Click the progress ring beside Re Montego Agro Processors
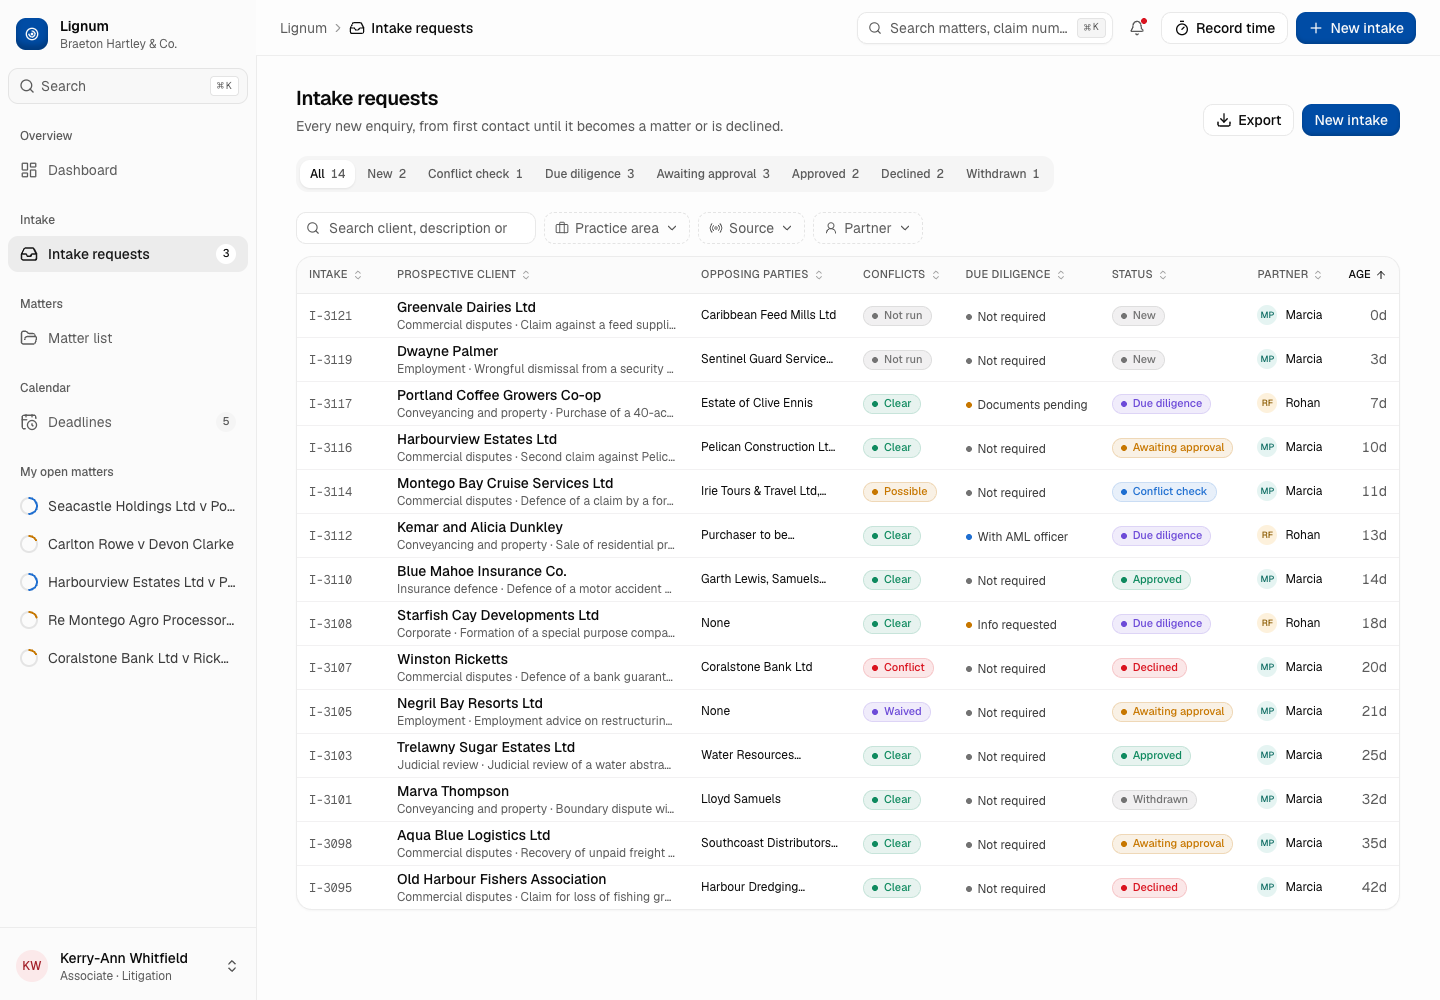Viewport: 1440px width, 1000px height. tap(29, 620)
